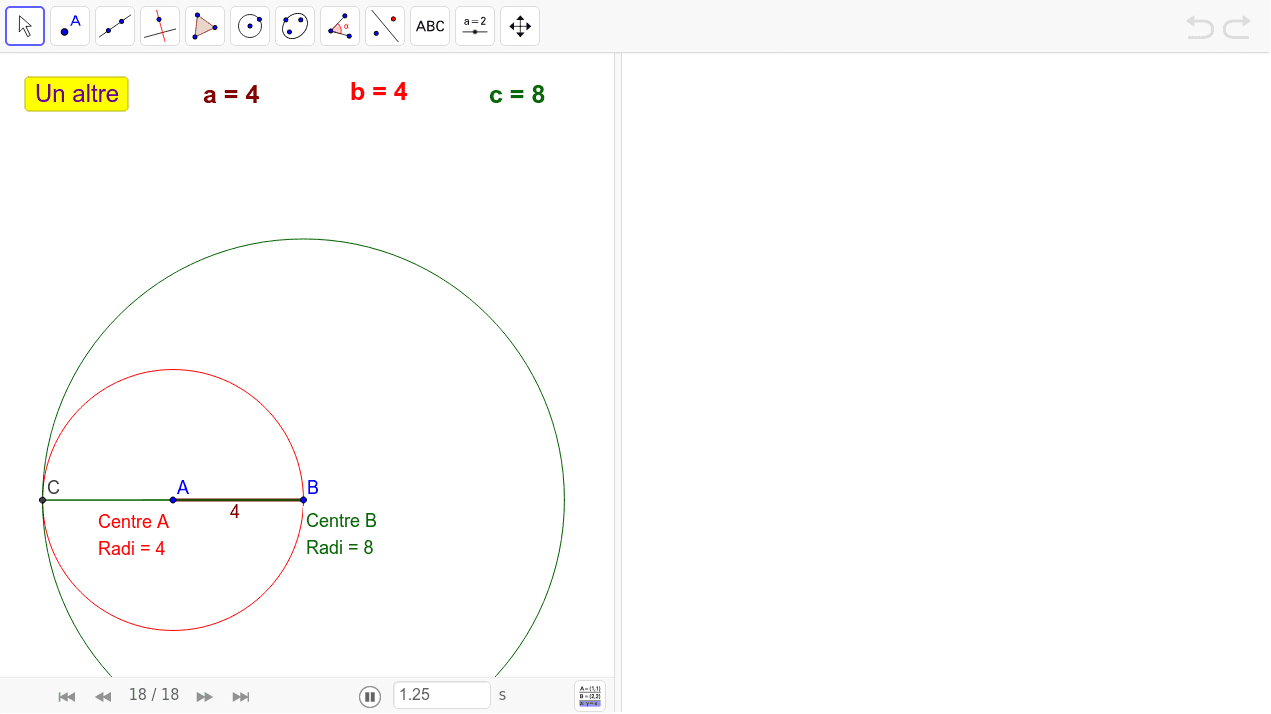Go back one construction step
The image size is (1271, 714).
coord(103,696)
